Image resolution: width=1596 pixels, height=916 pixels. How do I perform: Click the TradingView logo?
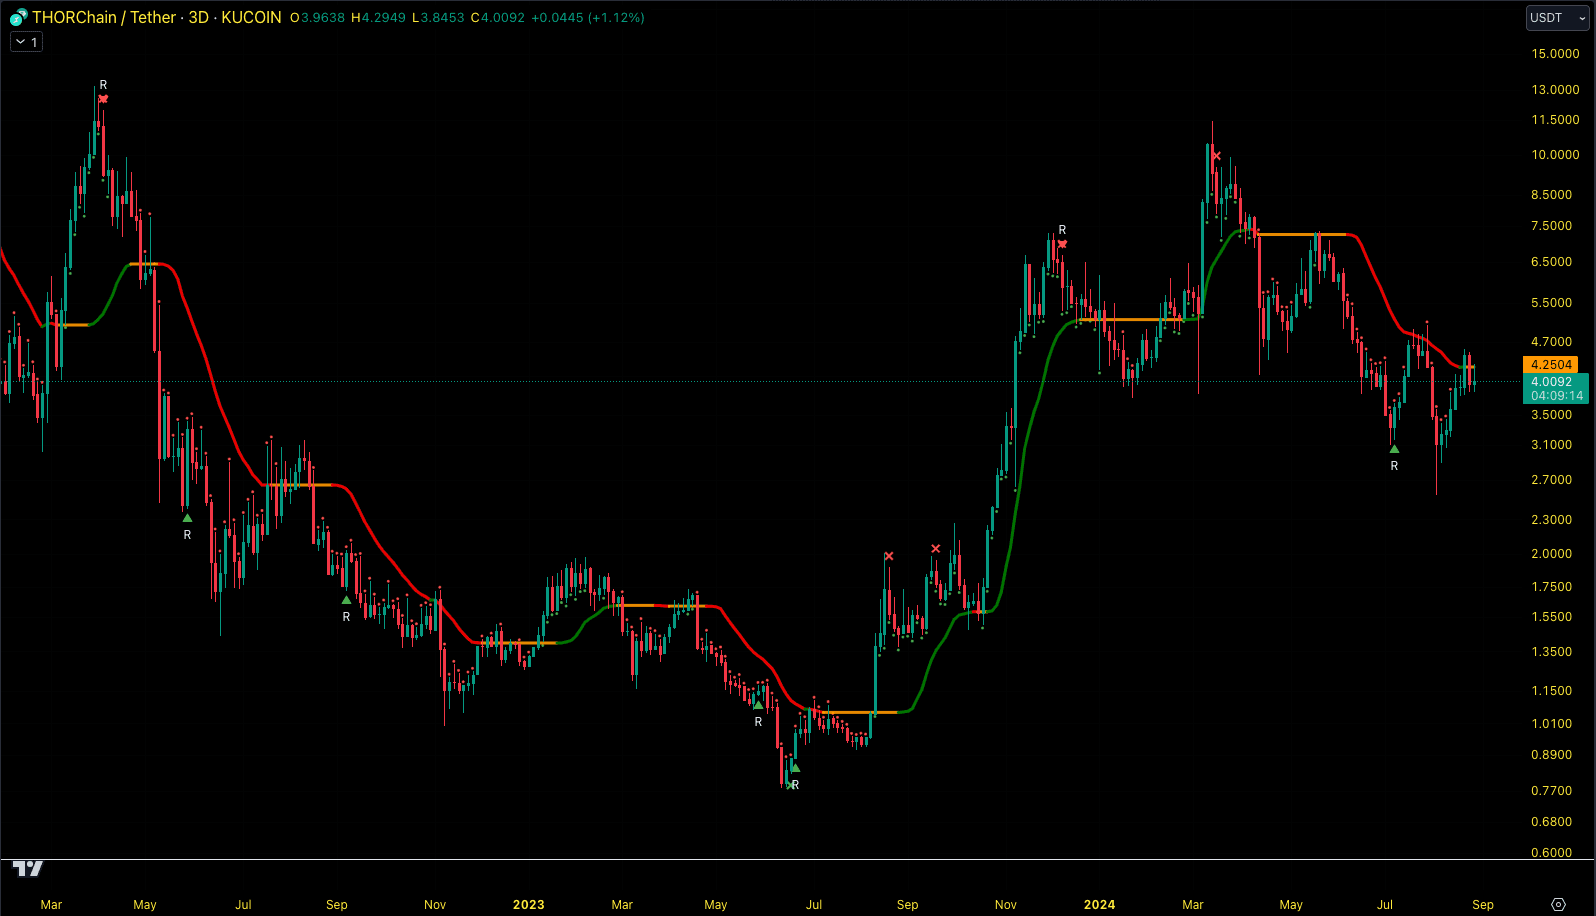point(28,868)
